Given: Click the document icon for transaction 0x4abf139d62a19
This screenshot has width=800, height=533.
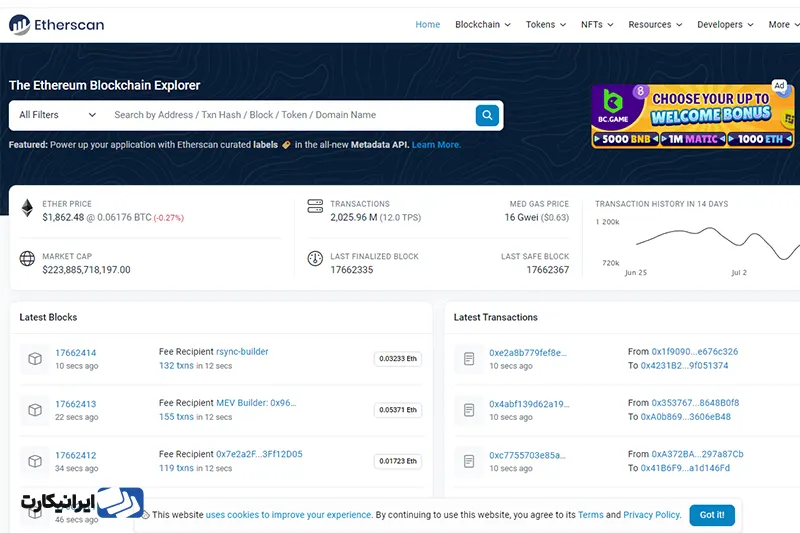Looking at the screenshot, I should [x=469, y=410].
